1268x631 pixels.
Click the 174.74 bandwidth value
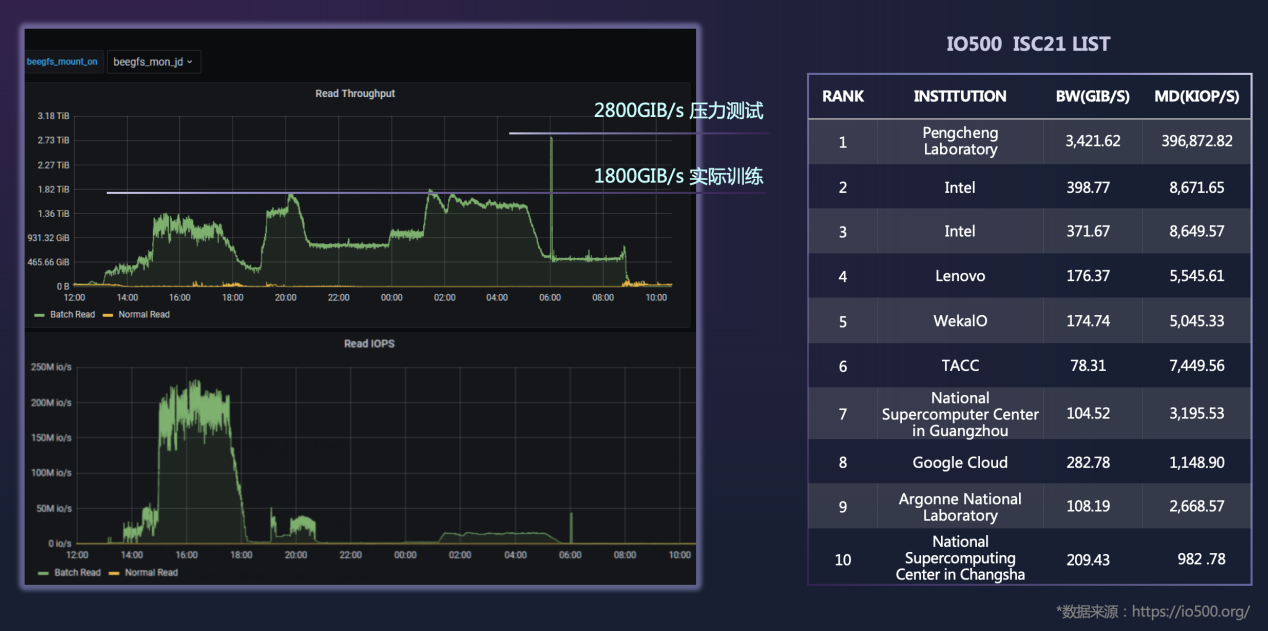point(1088,322)
